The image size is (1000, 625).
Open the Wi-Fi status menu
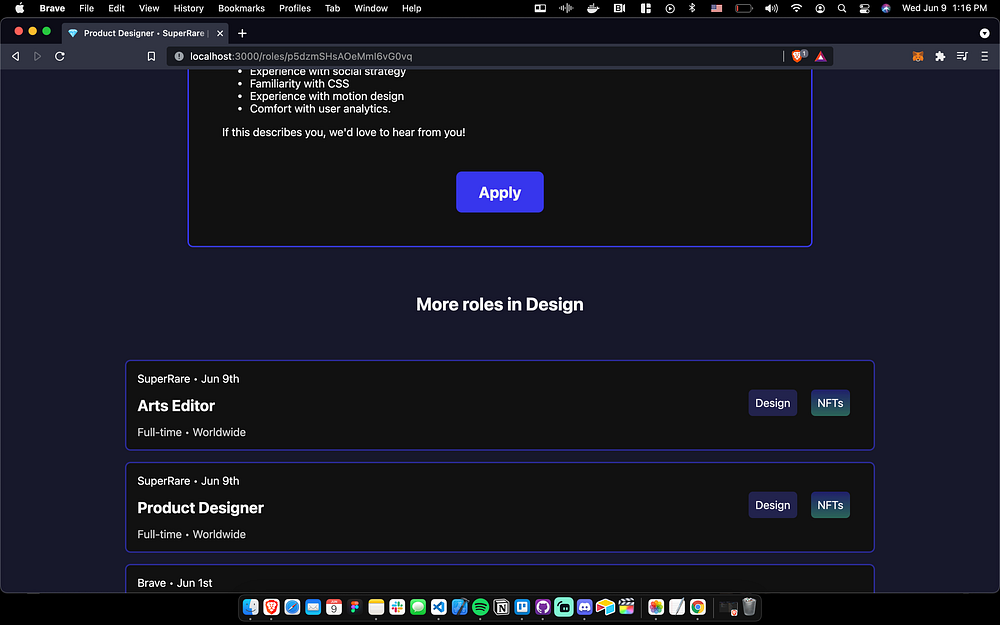(x=796, y=8)
